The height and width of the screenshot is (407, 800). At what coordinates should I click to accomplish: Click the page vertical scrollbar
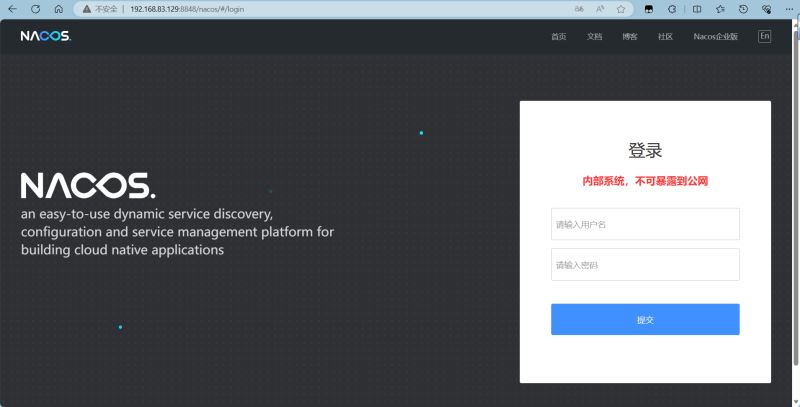796,196
